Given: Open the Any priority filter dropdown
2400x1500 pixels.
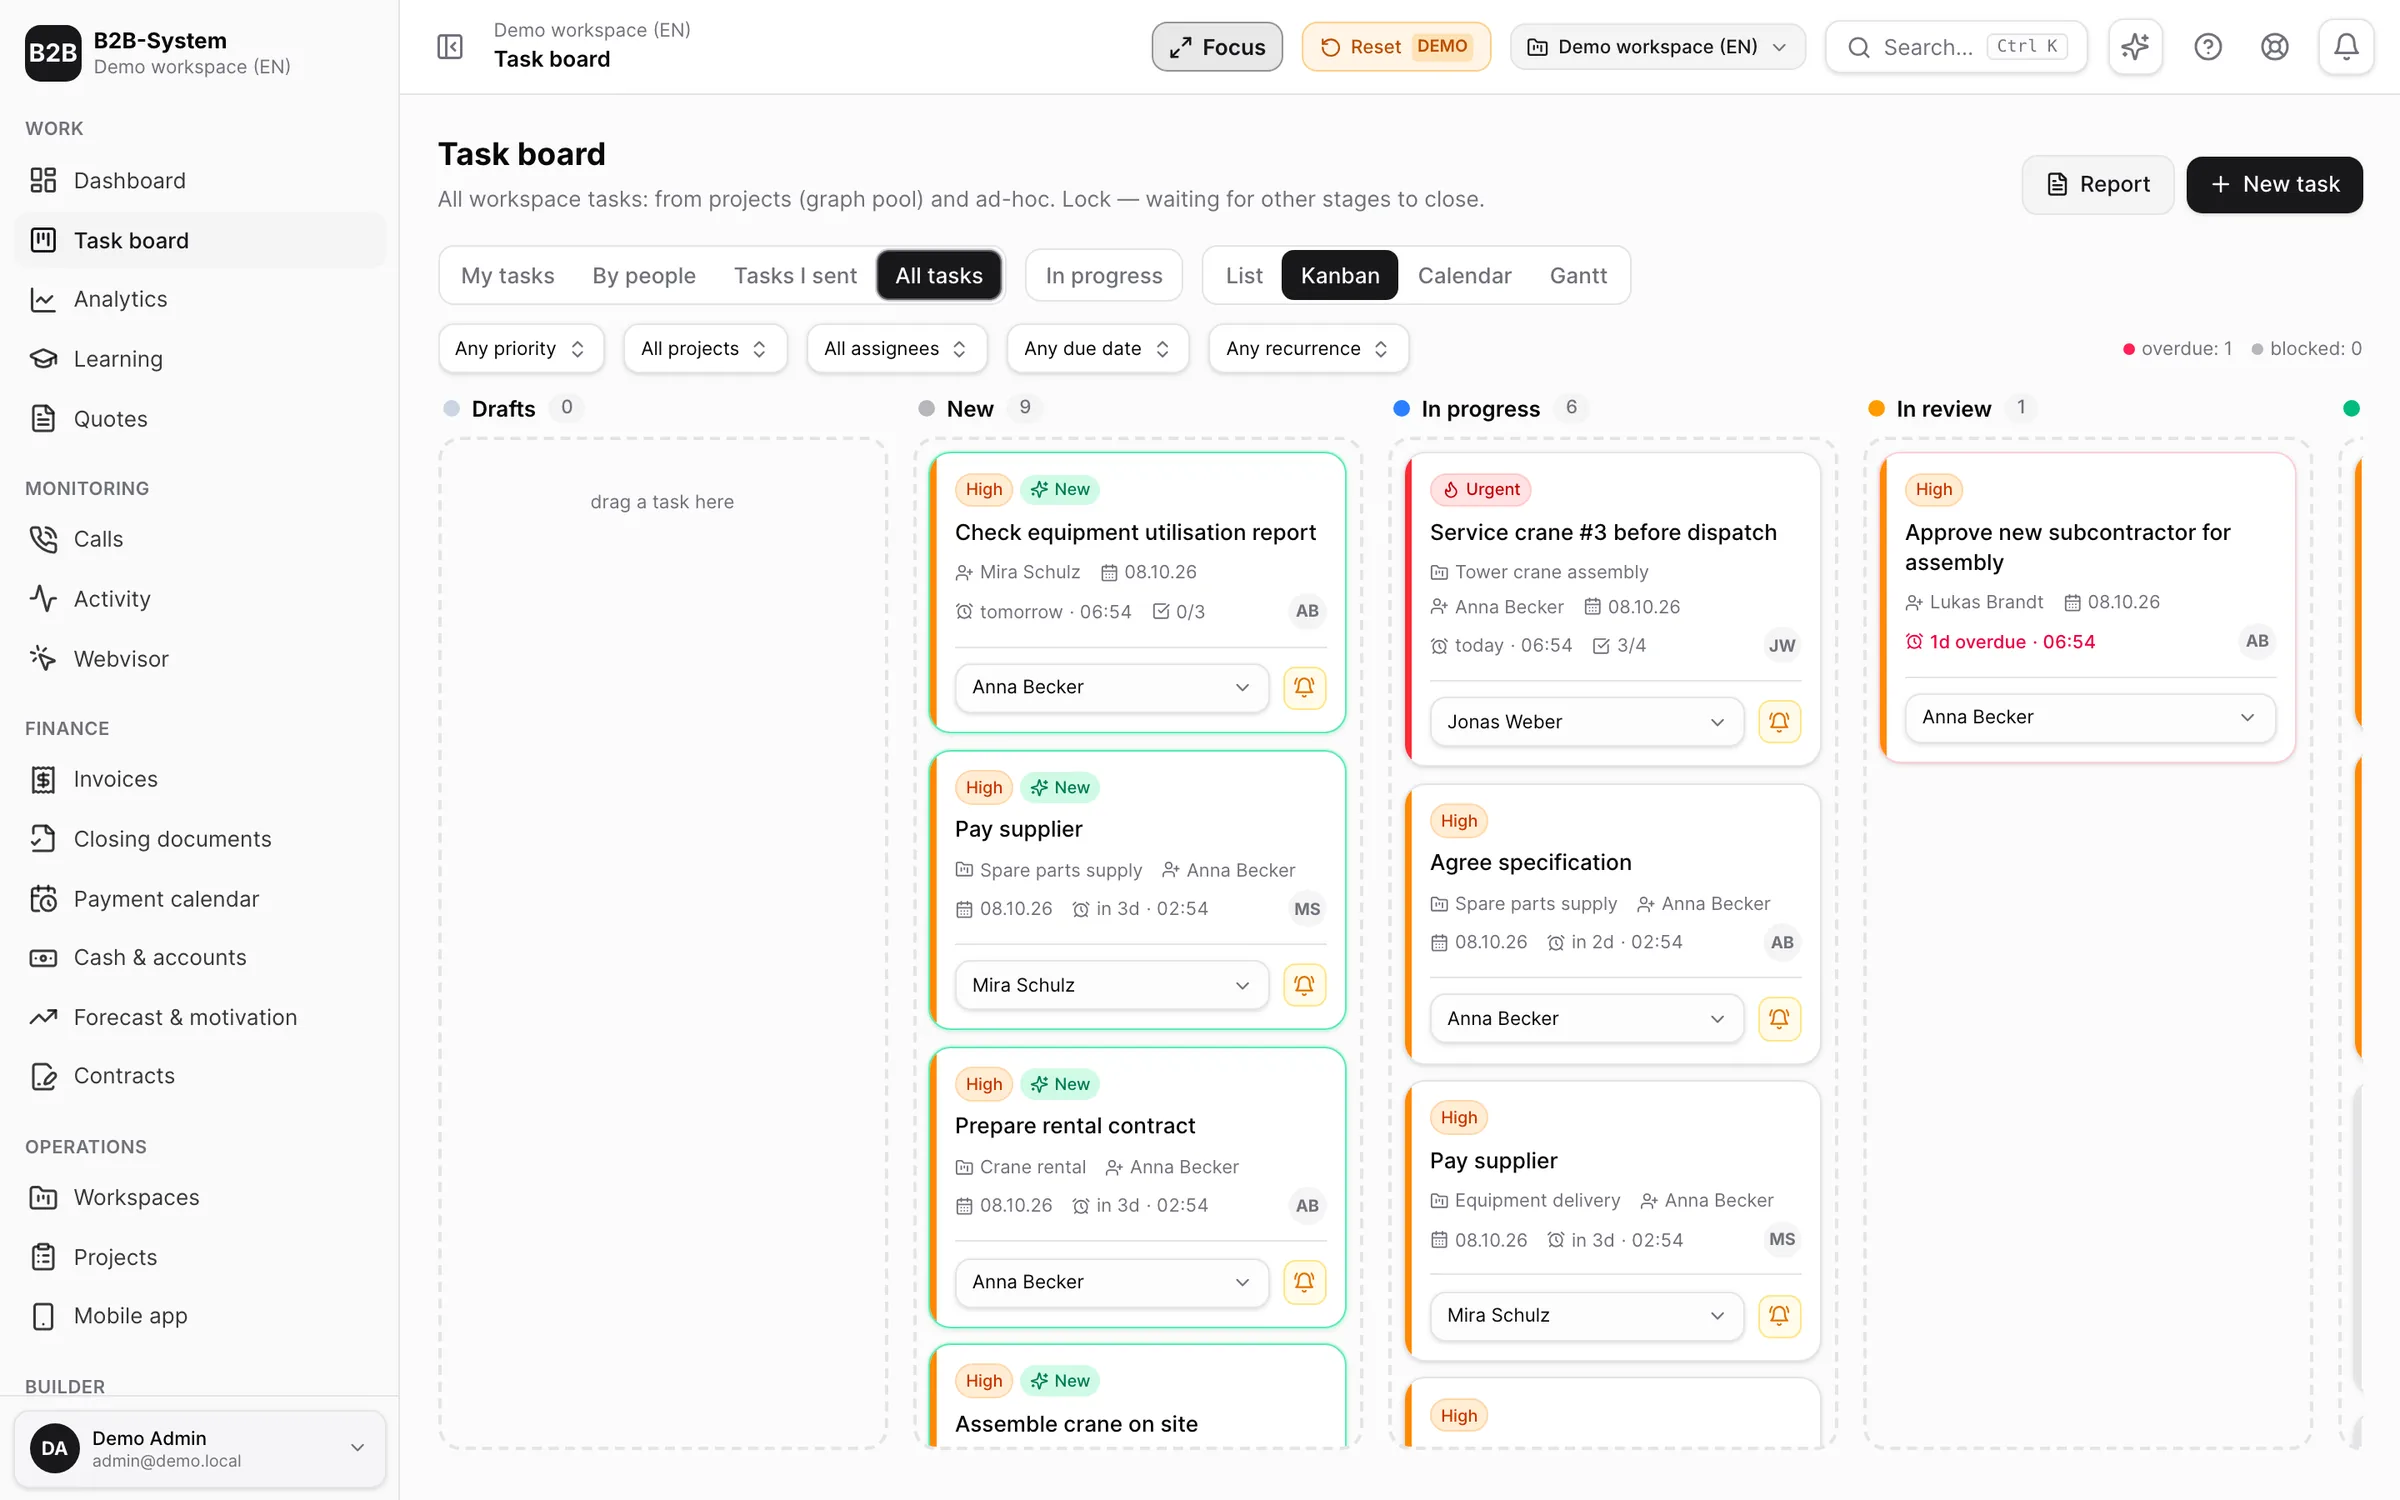Looking at the screenshot, I should tap(520, 348).
